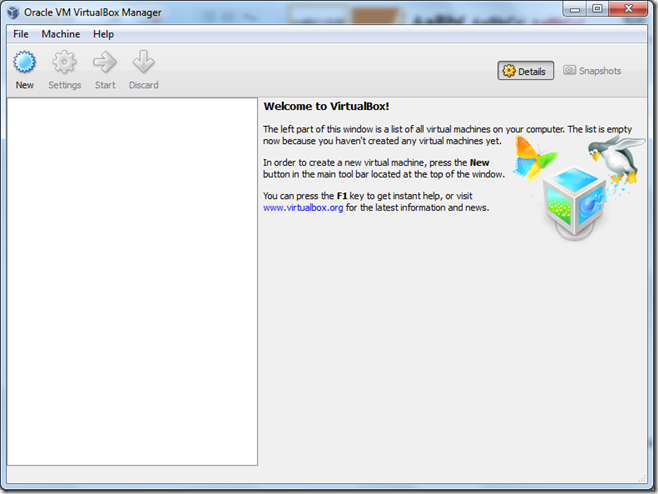Switch to the Snapshots view
Viewport: 658px width, 494px height.
pyautogui.click(x=592, y=71)
